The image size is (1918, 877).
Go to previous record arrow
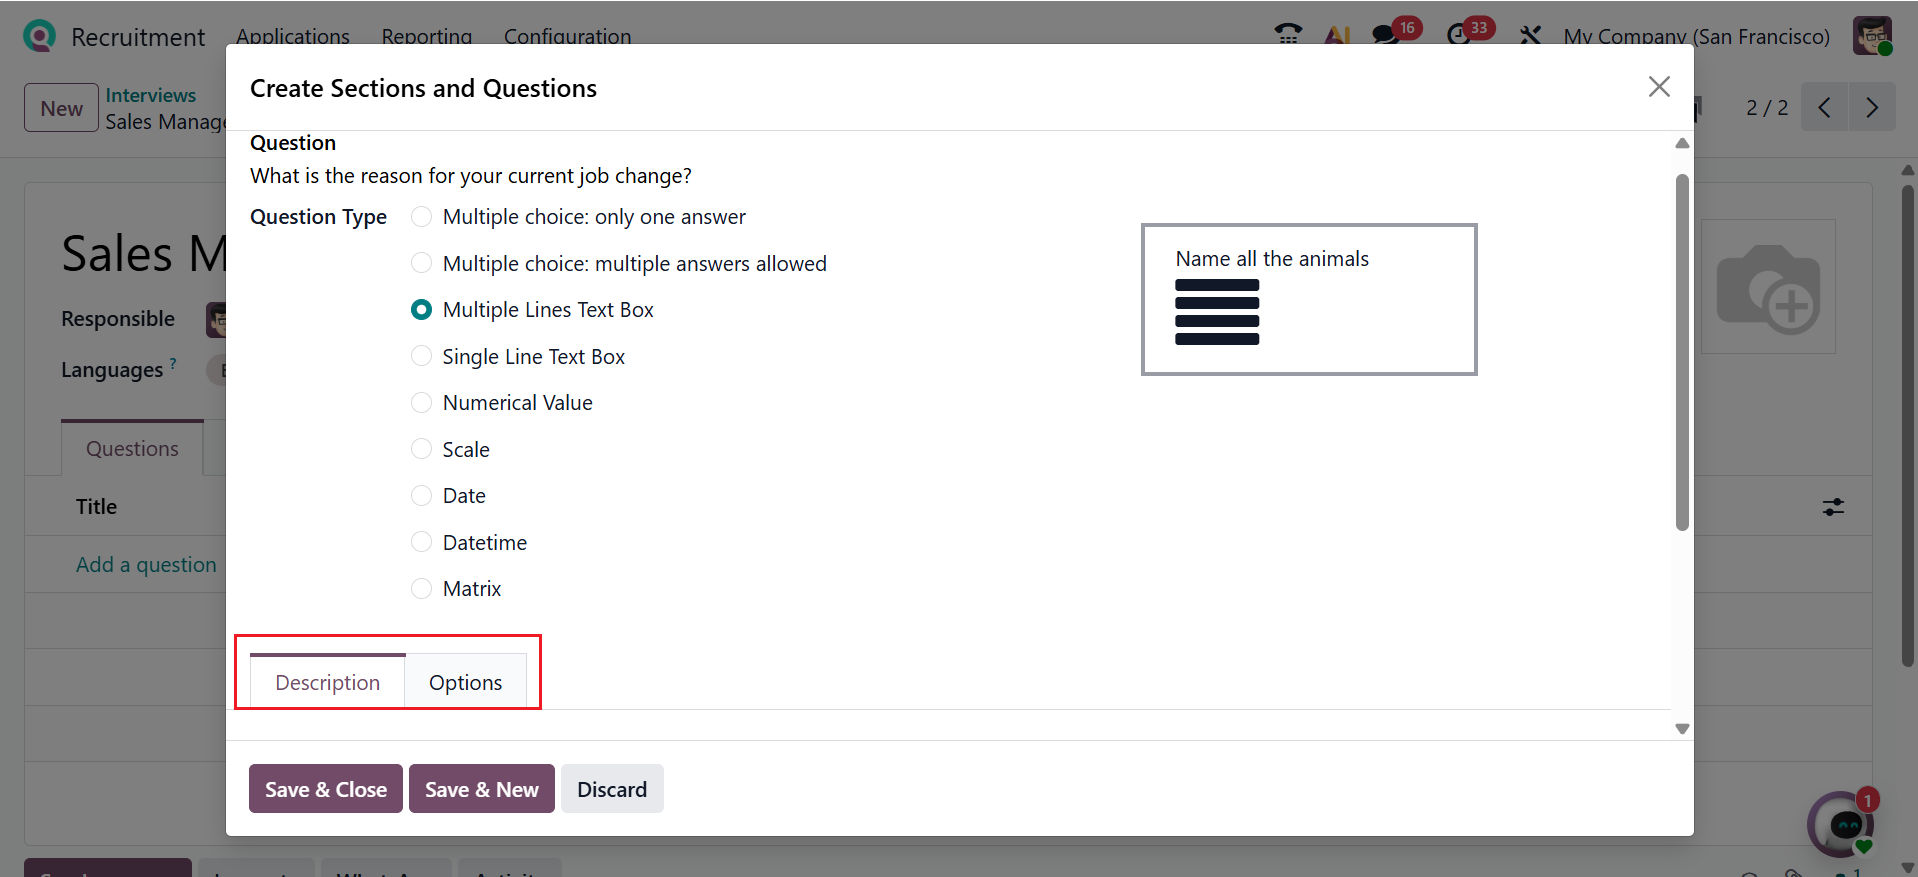point(1825,108)
